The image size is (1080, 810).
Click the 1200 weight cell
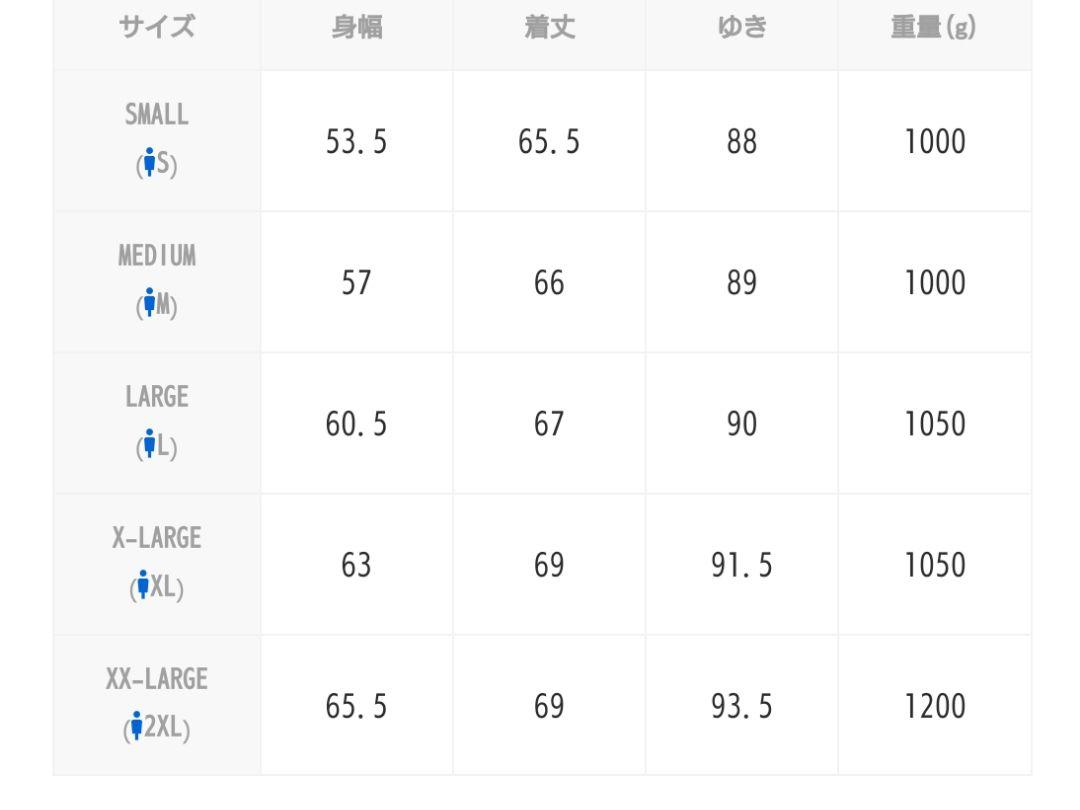[935, 705]
